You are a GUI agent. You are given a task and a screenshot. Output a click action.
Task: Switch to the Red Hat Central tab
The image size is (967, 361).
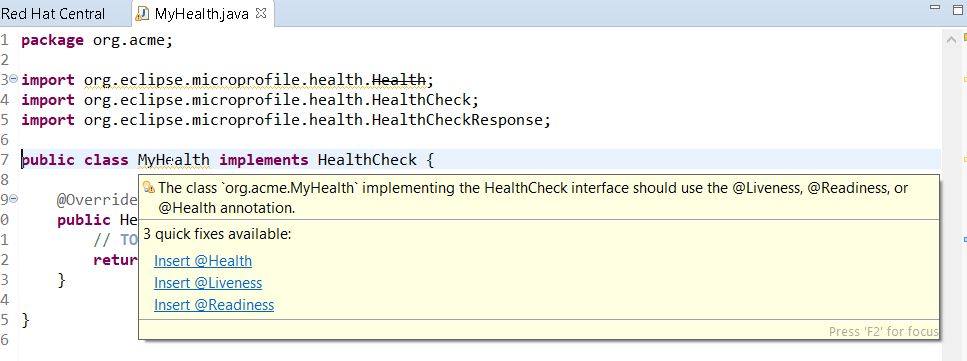pyautogui.click(x=53, y=14)
